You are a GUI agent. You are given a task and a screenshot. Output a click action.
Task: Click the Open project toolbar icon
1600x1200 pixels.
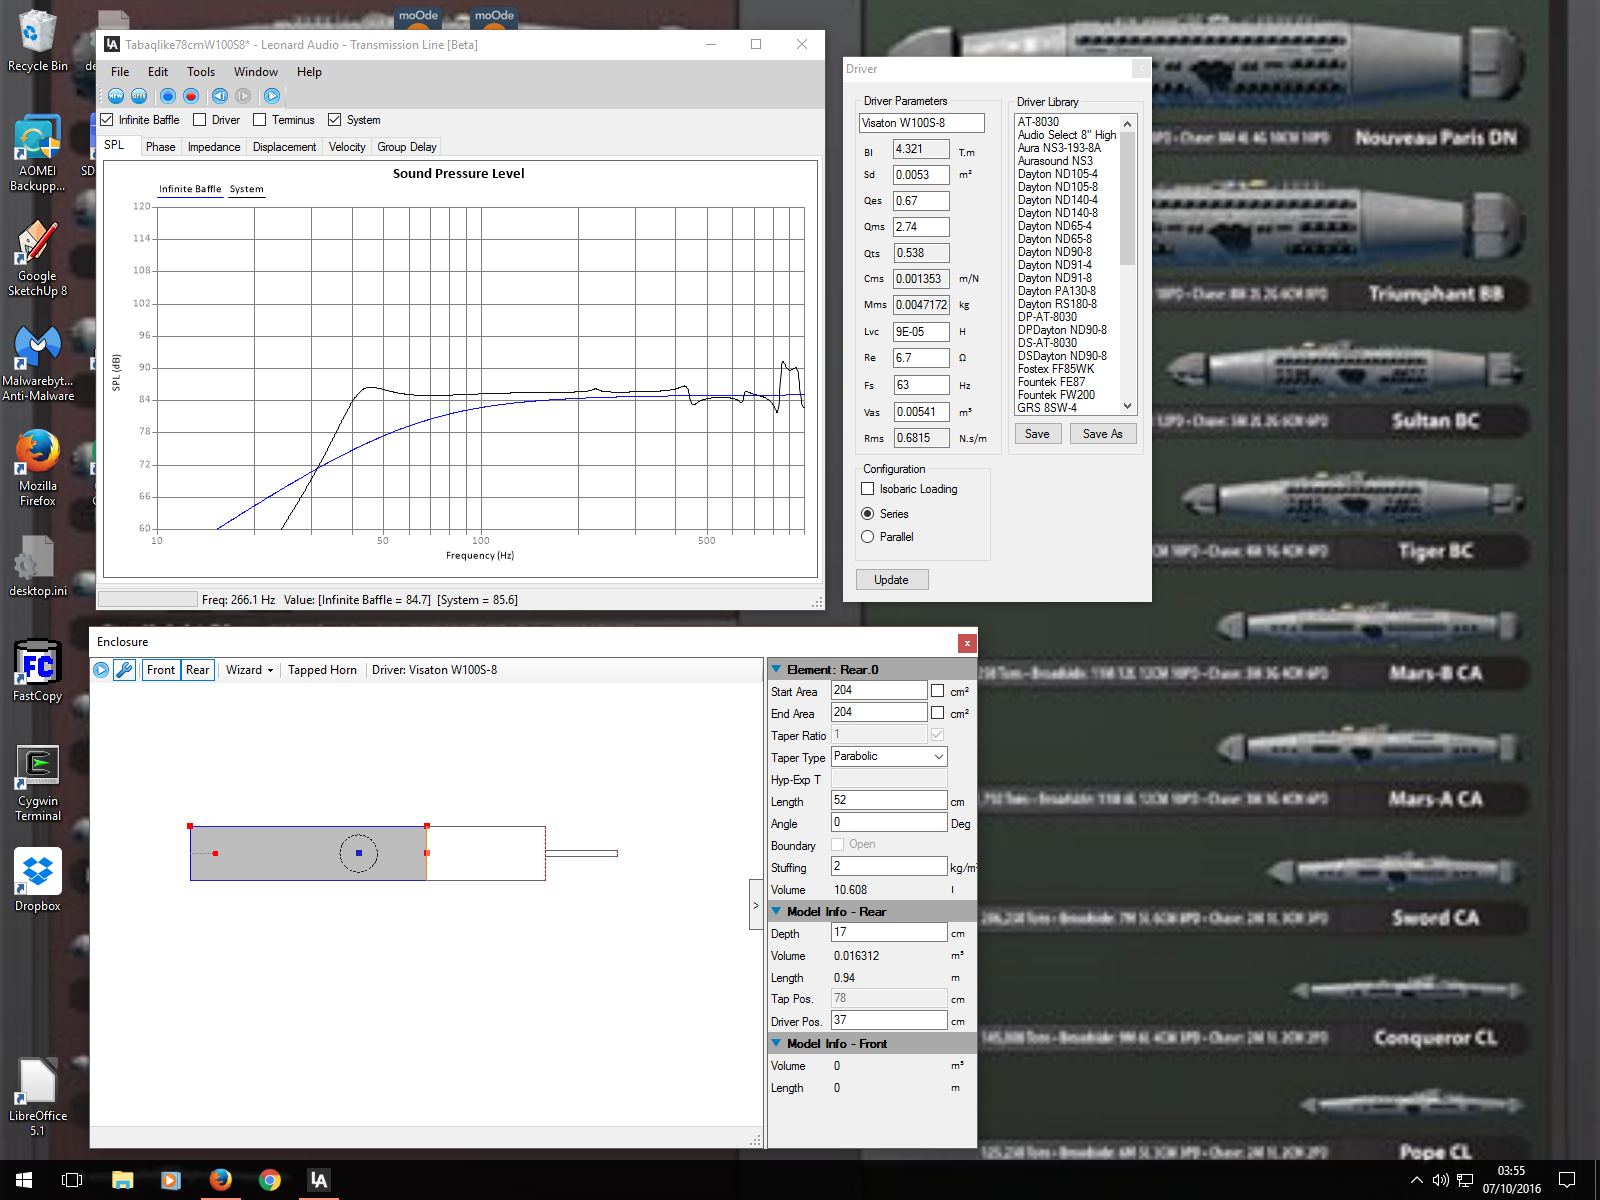139,96
